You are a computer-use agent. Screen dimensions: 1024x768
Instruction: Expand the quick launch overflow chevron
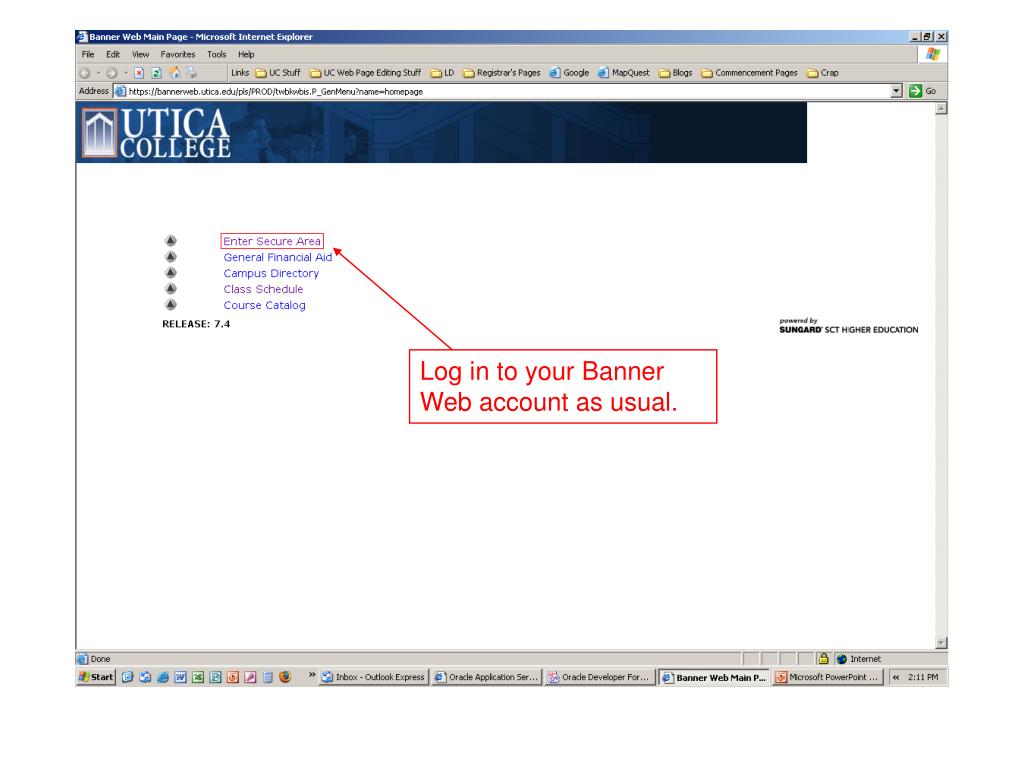pos(312,675)
